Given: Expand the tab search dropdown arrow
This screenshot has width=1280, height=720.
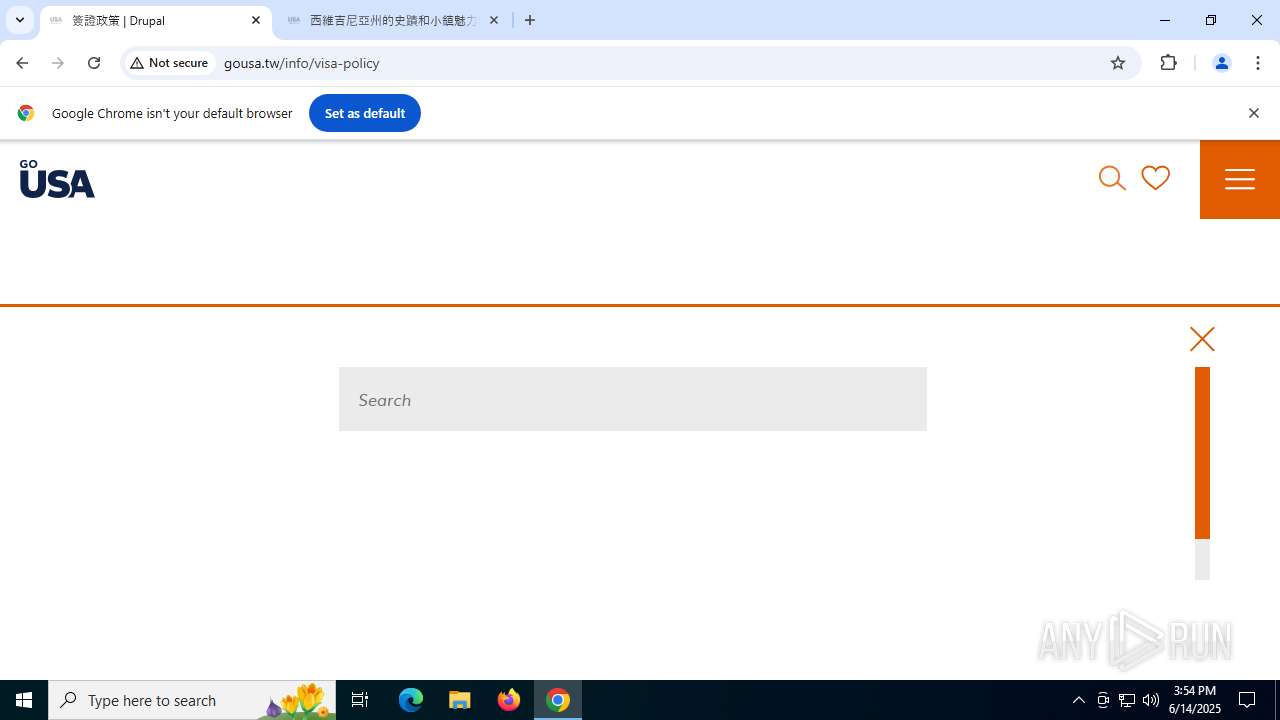Looking at the screenshot, I should click(x=20, y=20).
